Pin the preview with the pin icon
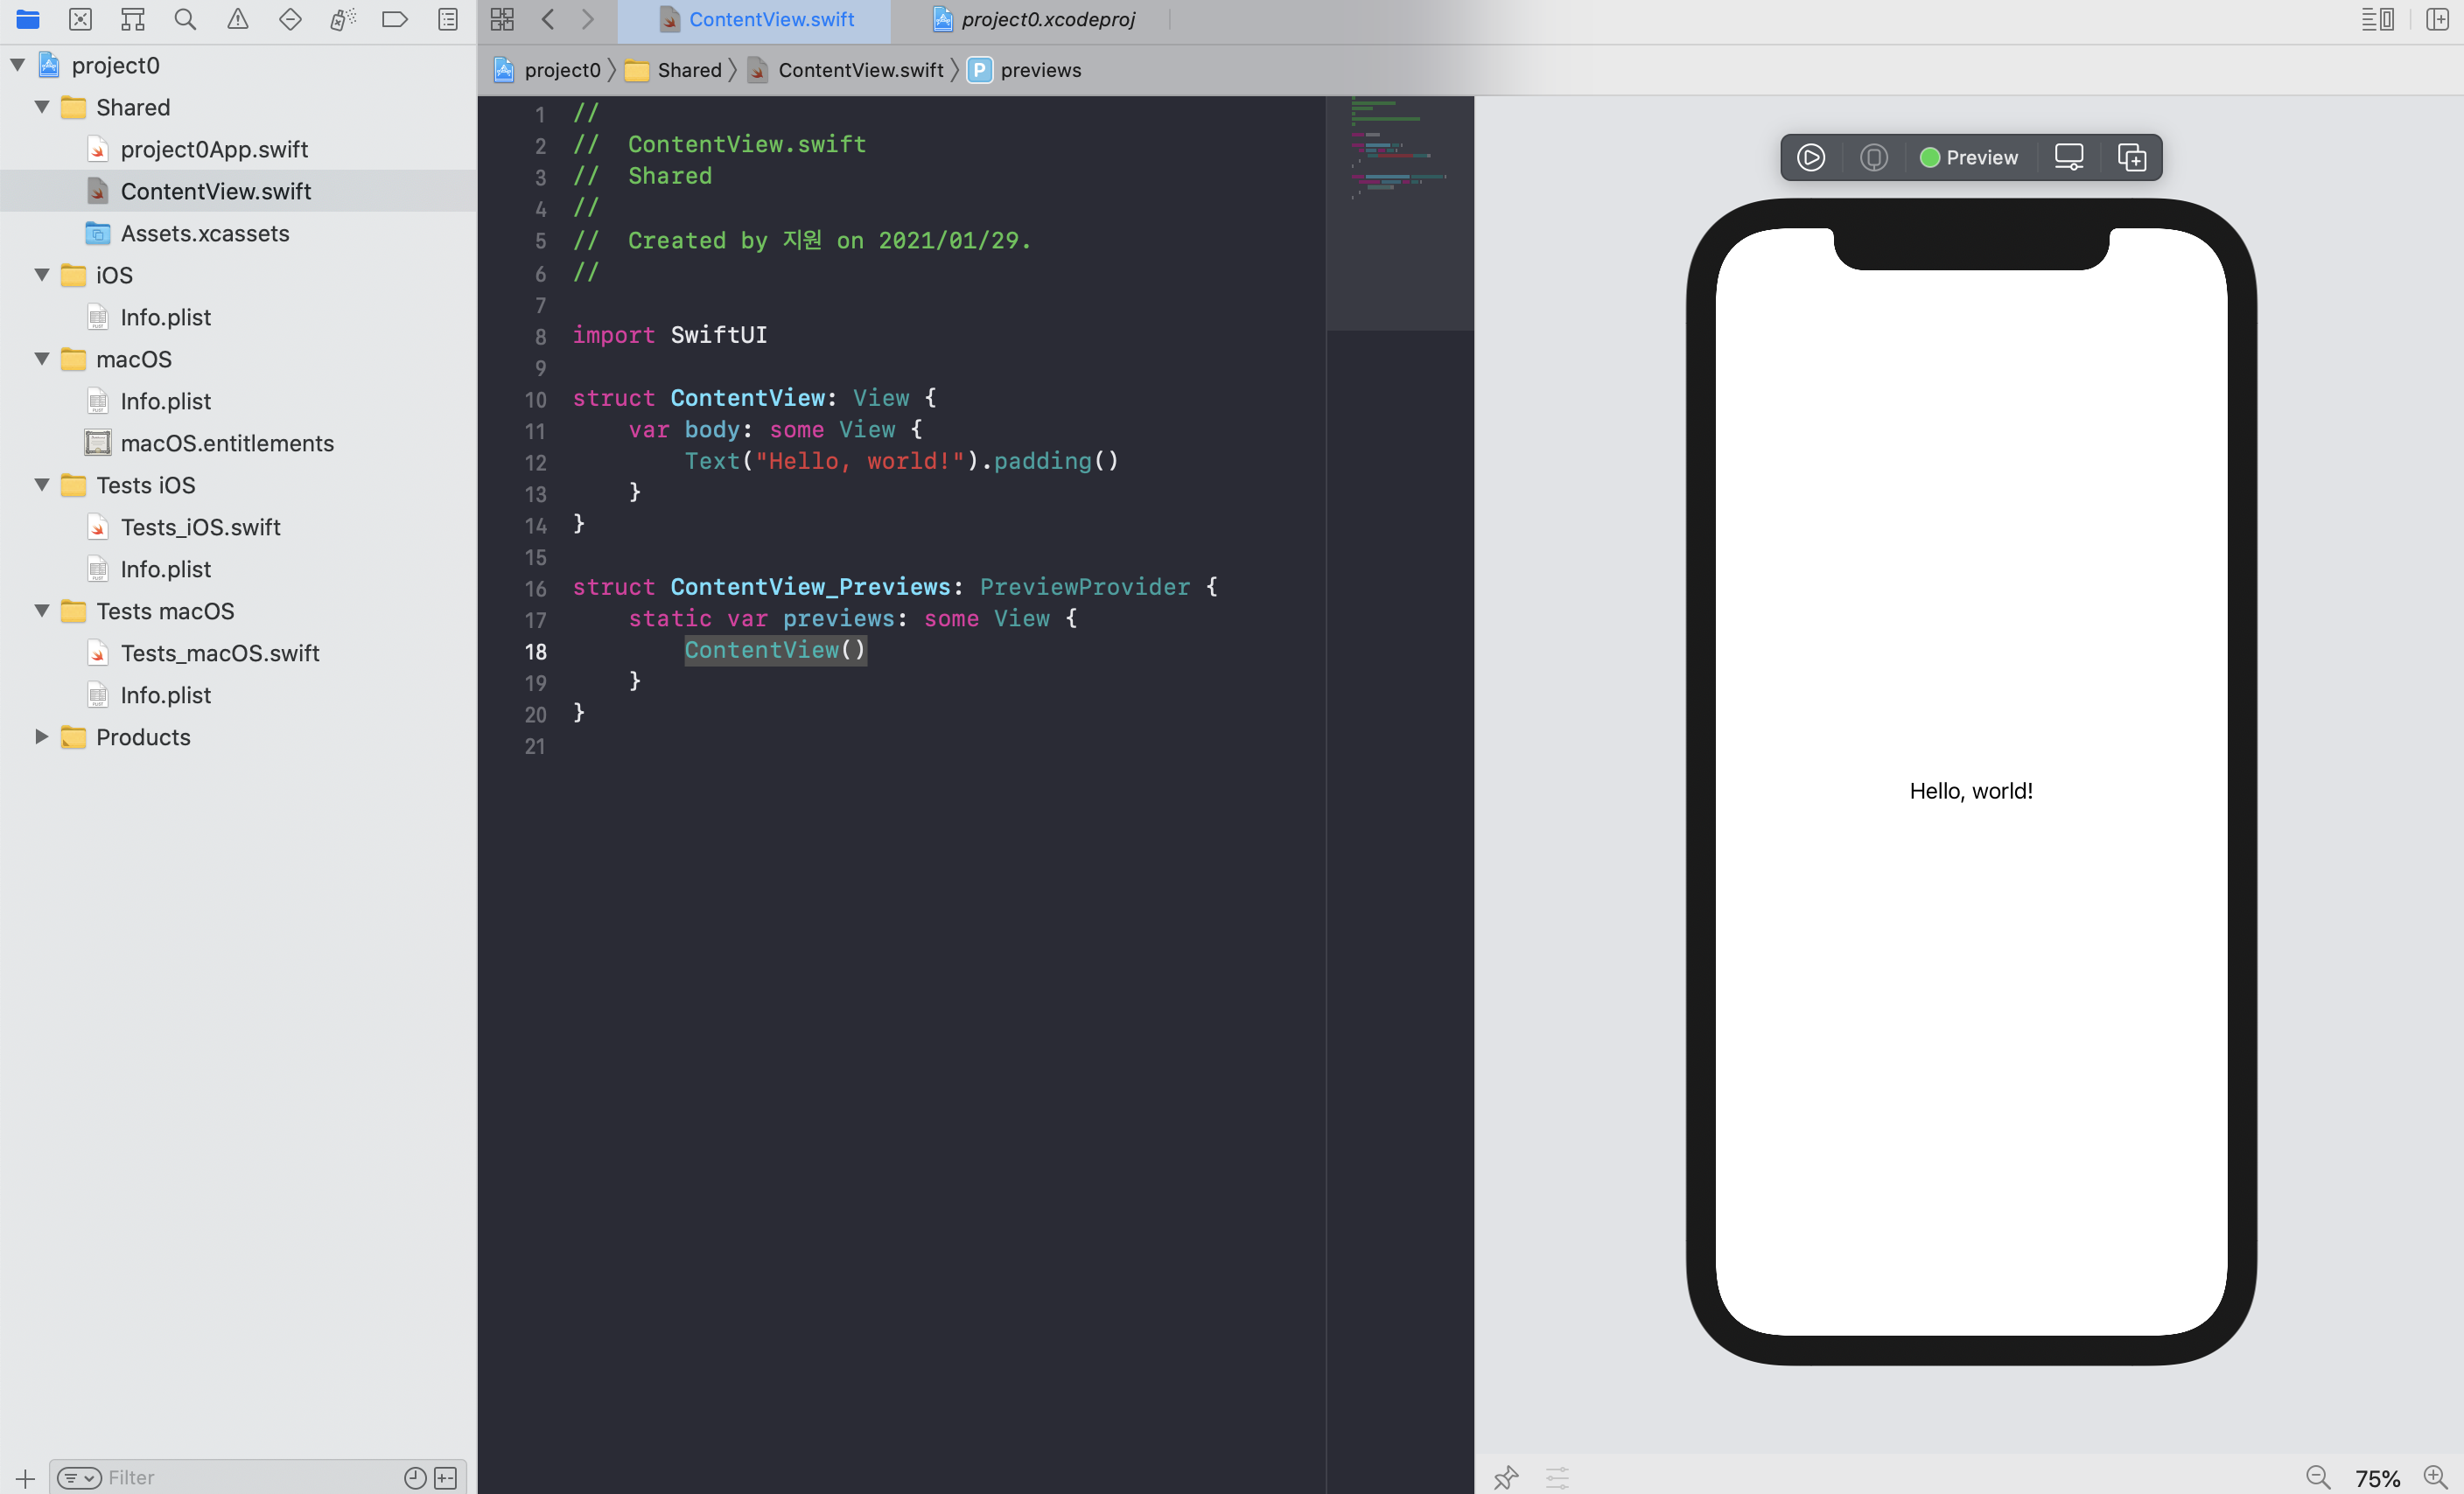The width and height of the screenshot is (2464, 1494). 1506,1477
